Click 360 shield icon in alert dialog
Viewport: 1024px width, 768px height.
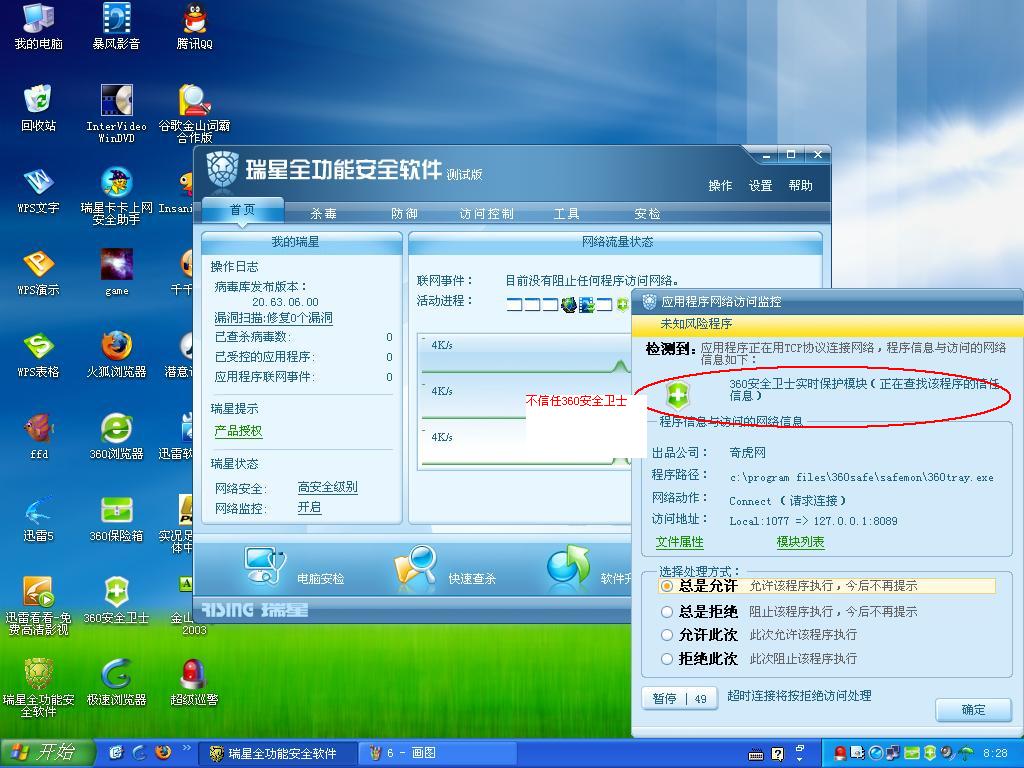coord(679,395)
